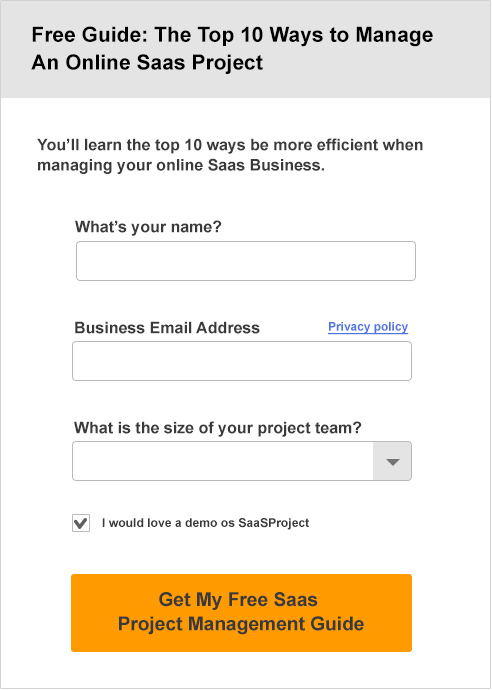This screenshot has width=492, height=690.
Task: Follow the Privacy policy link
Action: pyautogui.click(x=368, y=327)
